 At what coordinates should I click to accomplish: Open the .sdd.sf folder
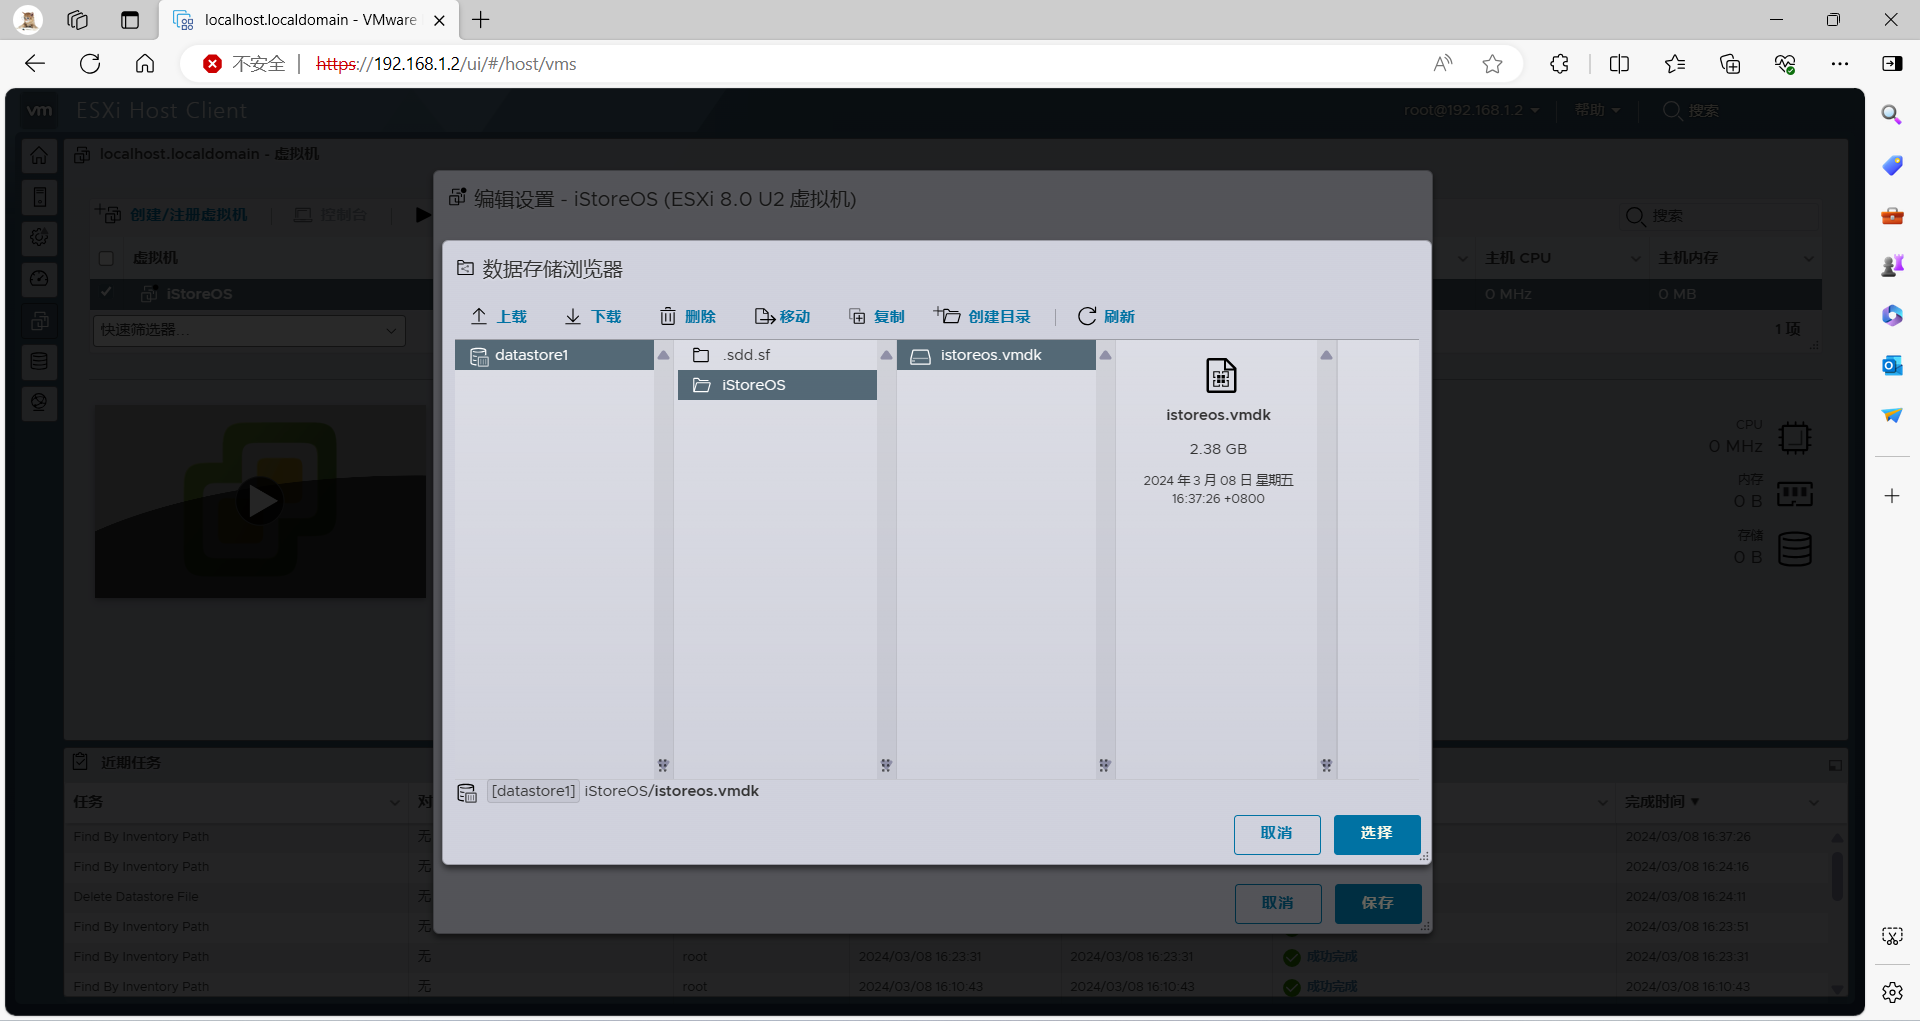[x=777, y=355]
